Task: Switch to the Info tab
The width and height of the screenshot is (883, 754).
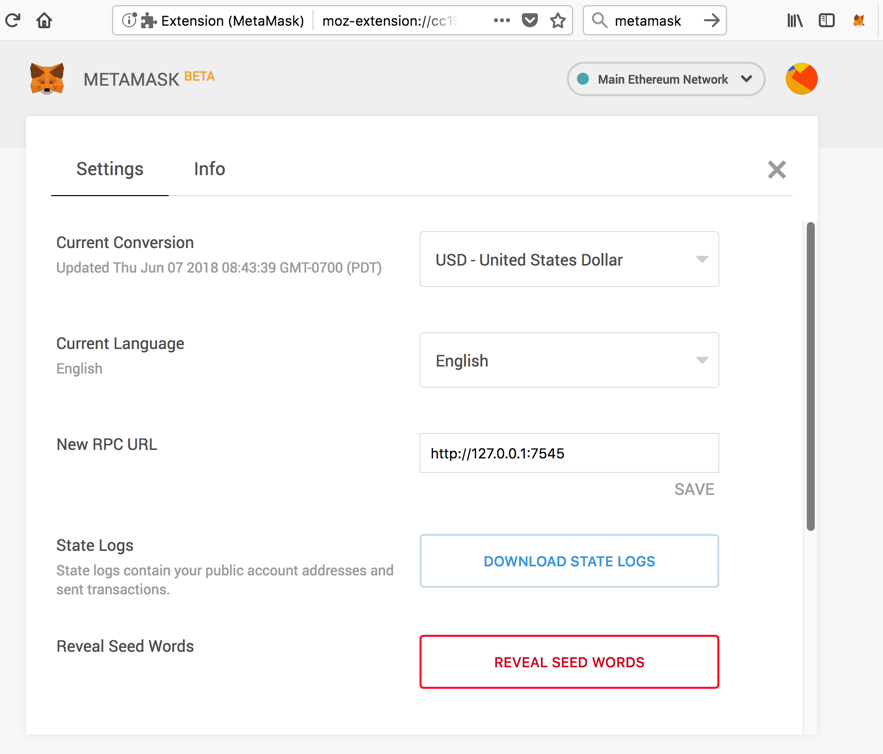Action: (x=209, y=169)
